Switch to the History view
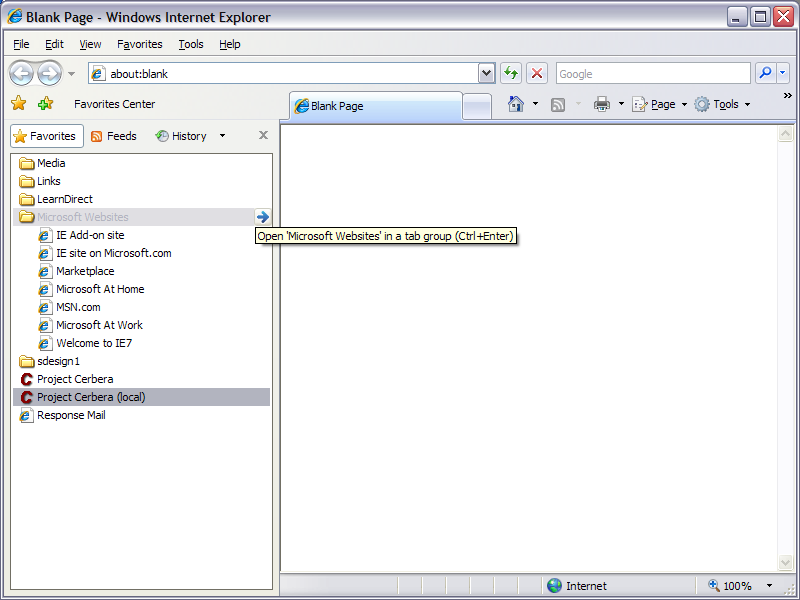 181,136
